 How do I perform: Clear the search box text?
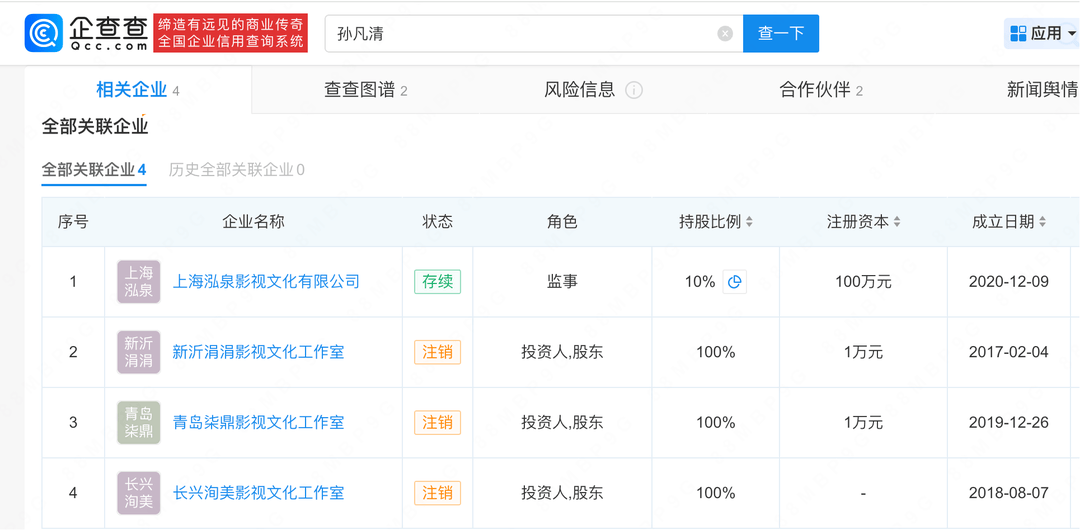point(725,34)
